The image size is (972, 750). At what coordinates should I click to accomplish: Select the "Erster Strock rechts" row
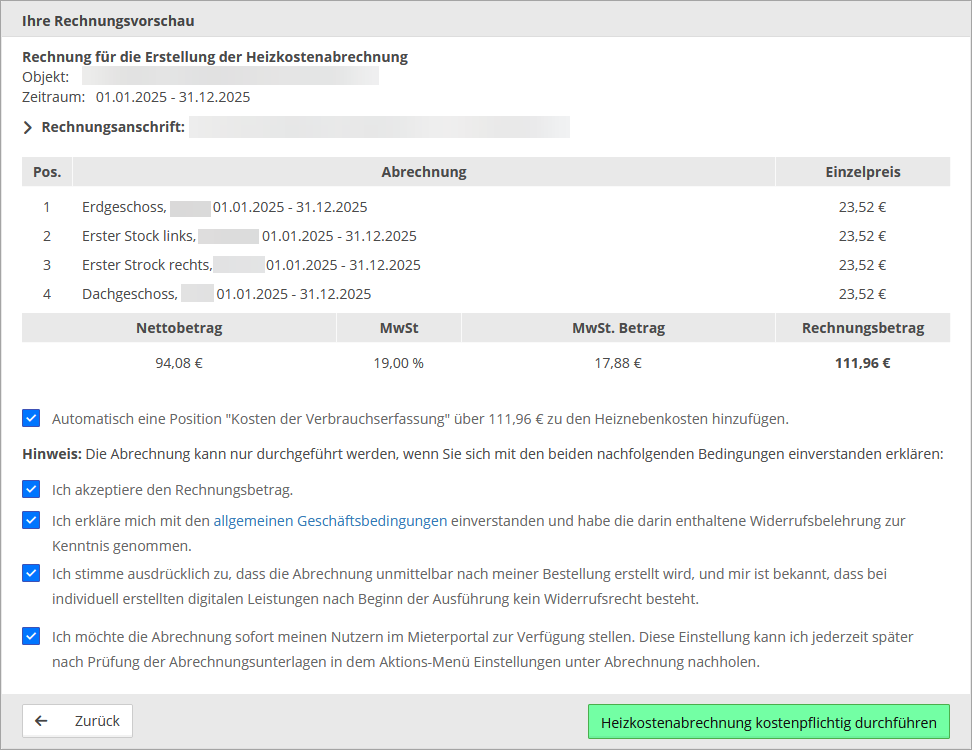click(x=250, y=266)
